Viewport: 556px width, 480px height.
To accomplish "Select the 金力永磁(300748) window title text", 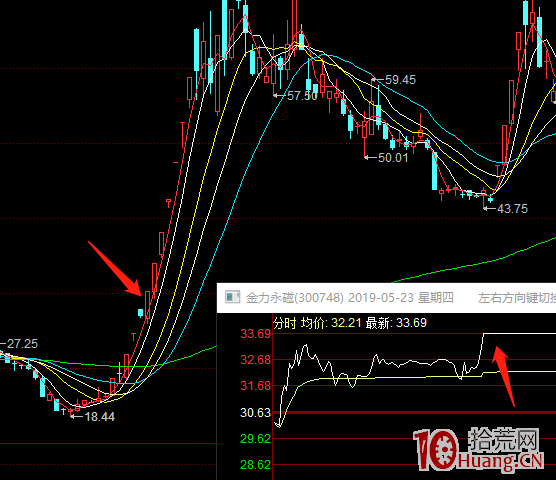I will (295, 297).
